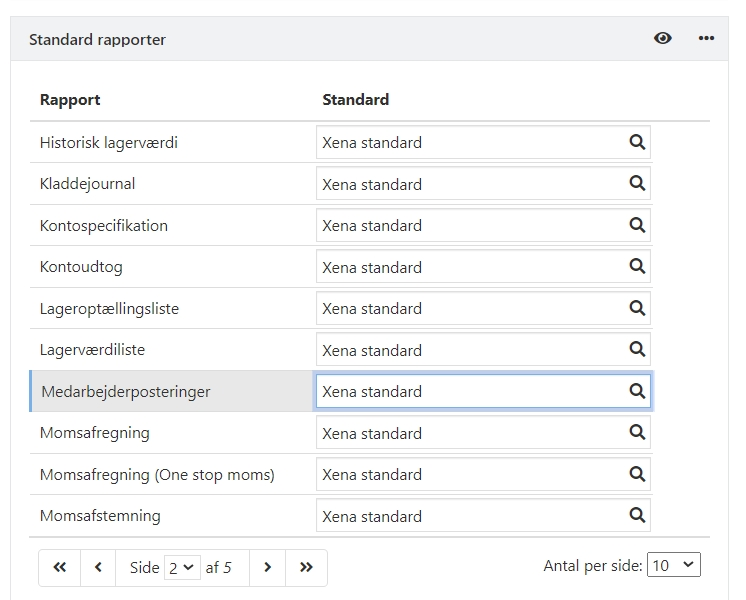Click the magnifier icon in Kladdejournal row
This screenshot has width=746, height=600.
point(637,184)
